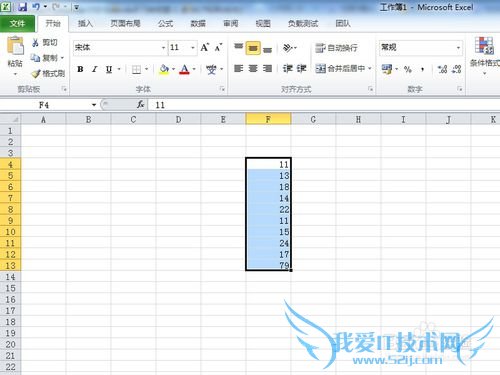500x375 pixels.
Task: Click the insert function fx icon
Action: [x=140, y=105]
